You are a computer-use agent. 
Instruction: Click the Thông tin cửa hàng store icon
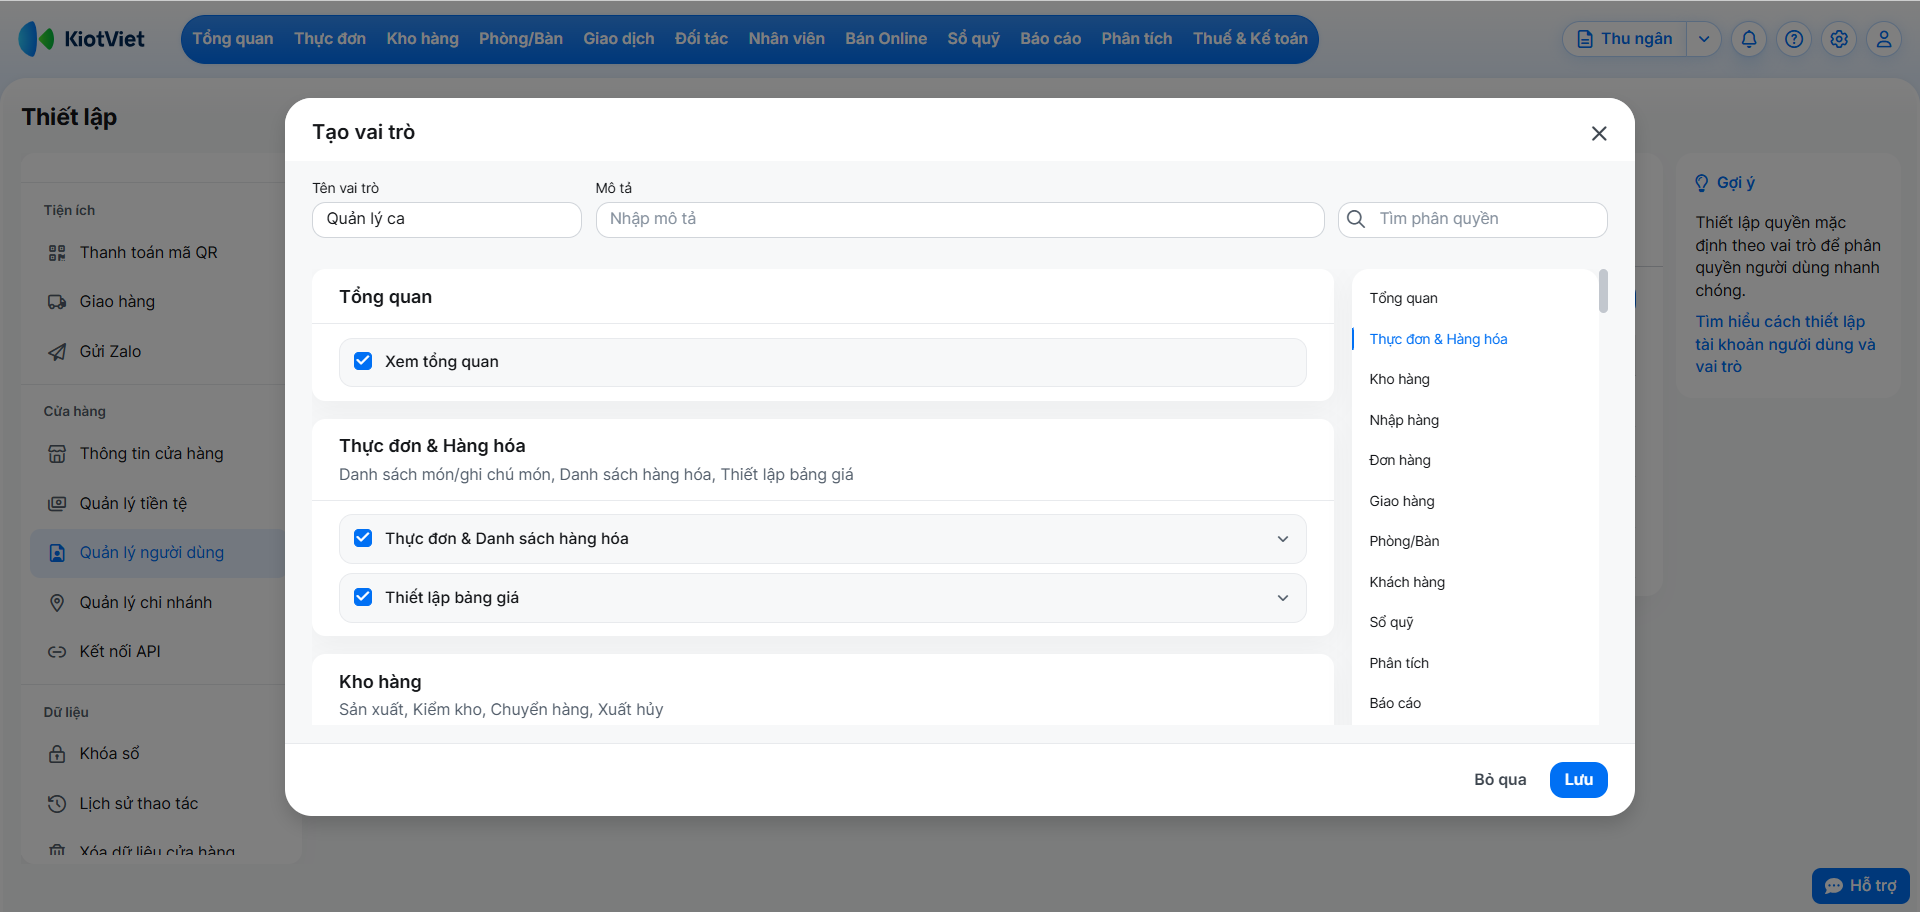point(57,454)
